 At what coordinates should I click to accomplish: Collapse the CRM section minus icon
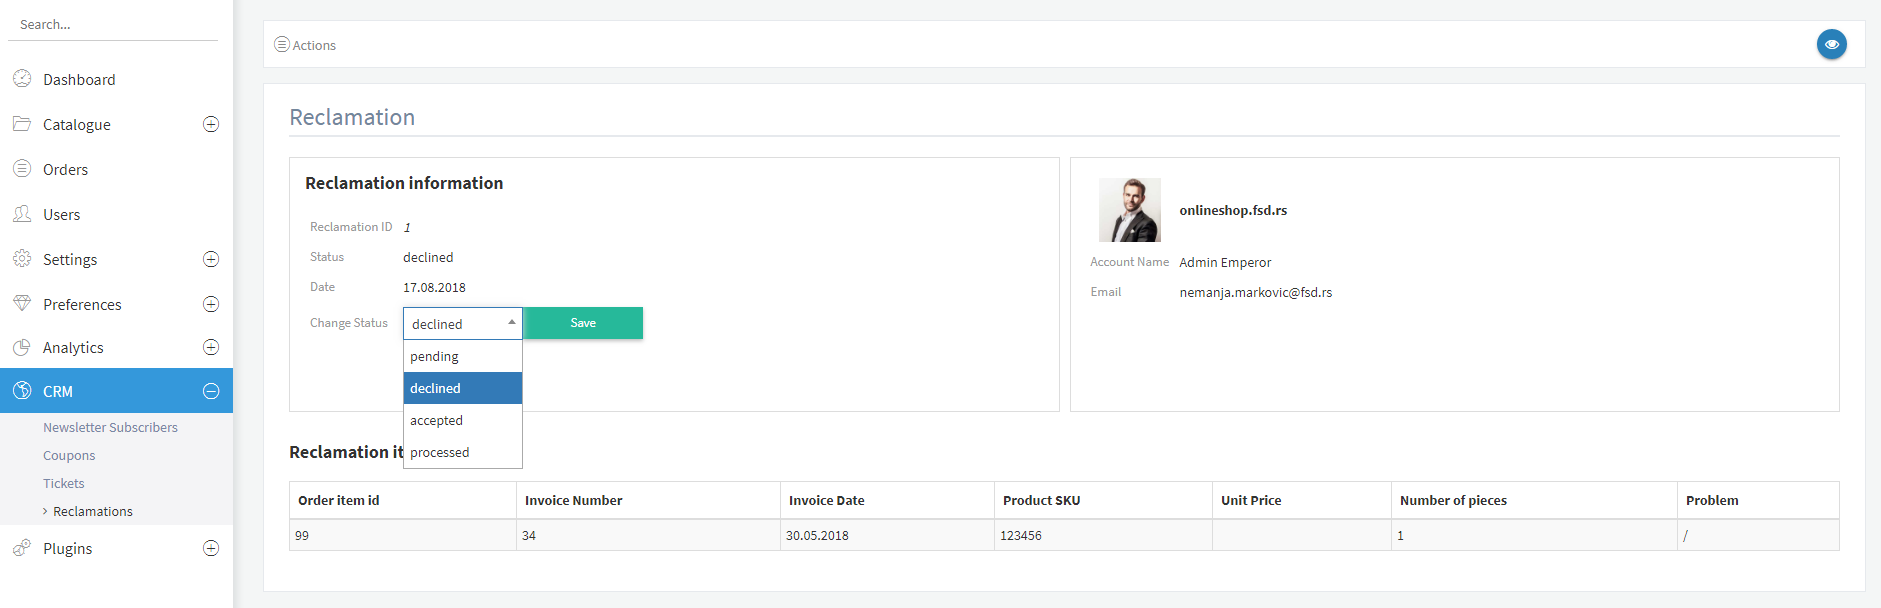(211, 391)
